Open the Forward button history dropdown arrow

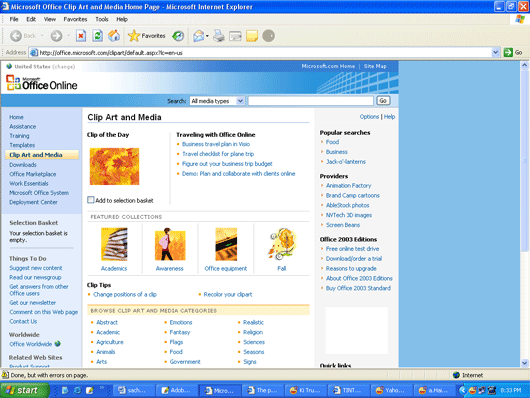[68, 36]
